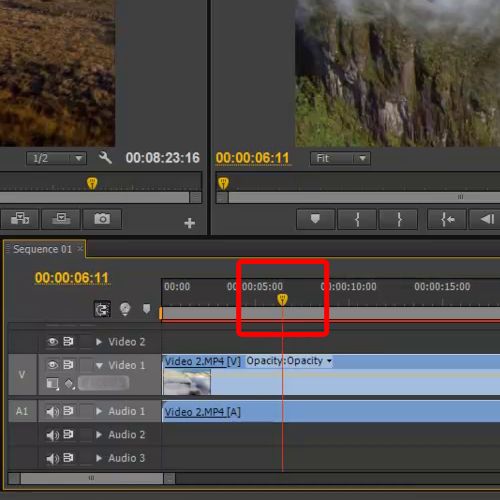Toggle Video 2 track eye visibility
Screen dimensions: 500x500
(x=53, y=342)
